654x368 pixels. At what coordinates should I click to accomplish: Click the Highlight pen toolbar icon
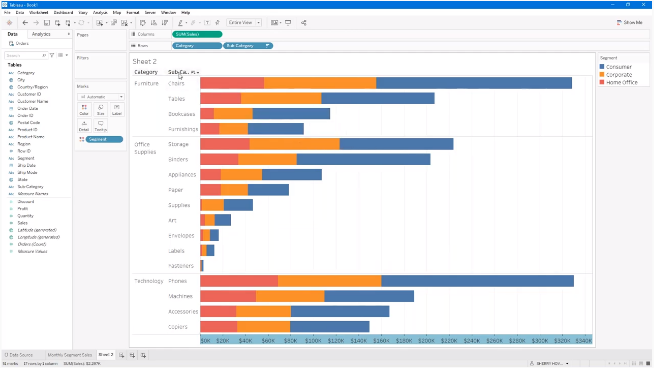(x=180, y=23)
